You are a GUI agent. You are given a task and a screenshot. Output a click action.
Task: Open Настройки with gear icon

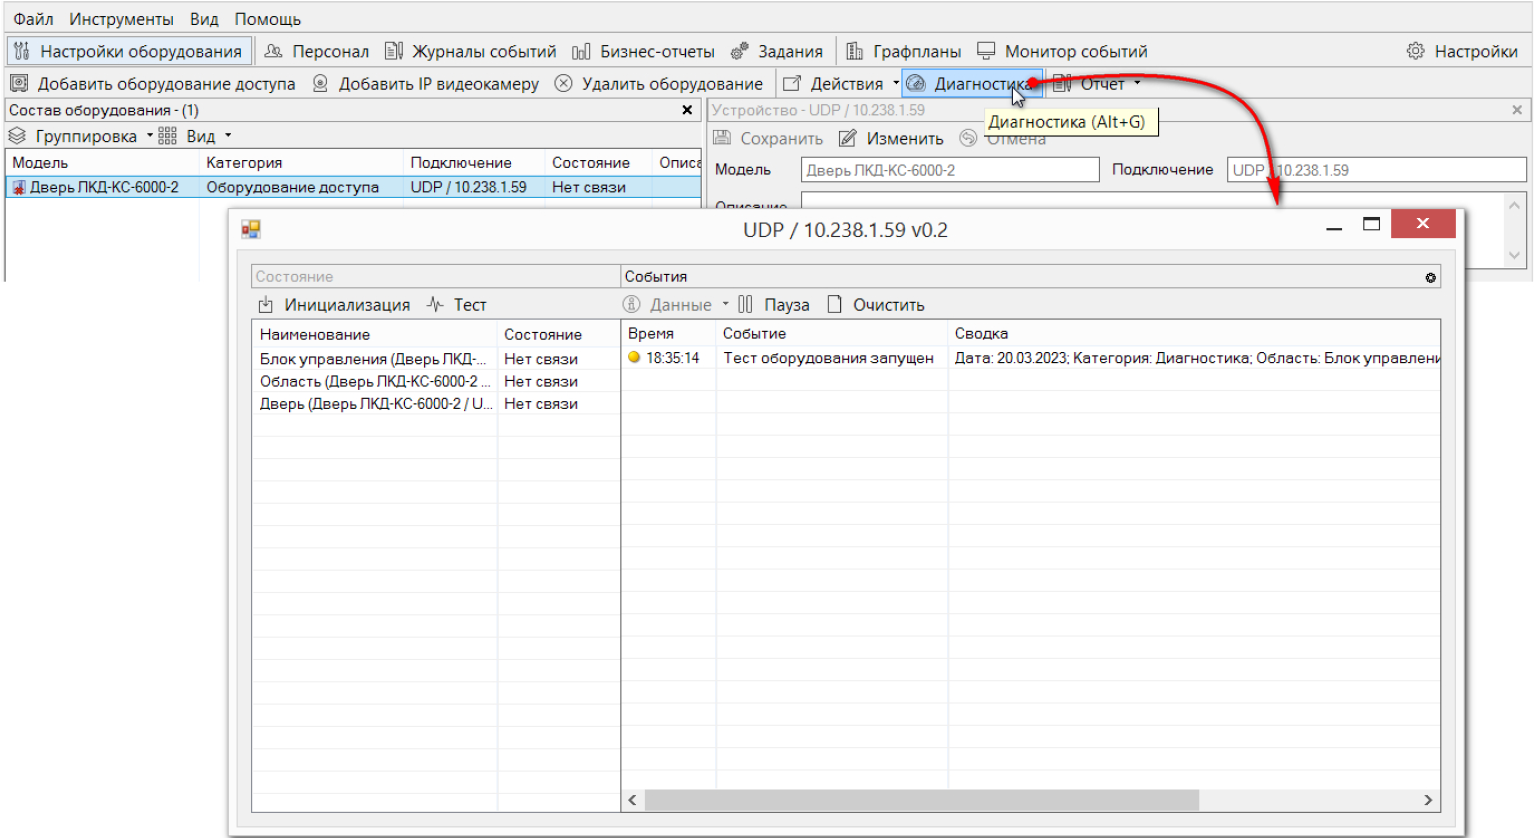coord(1462,51)
